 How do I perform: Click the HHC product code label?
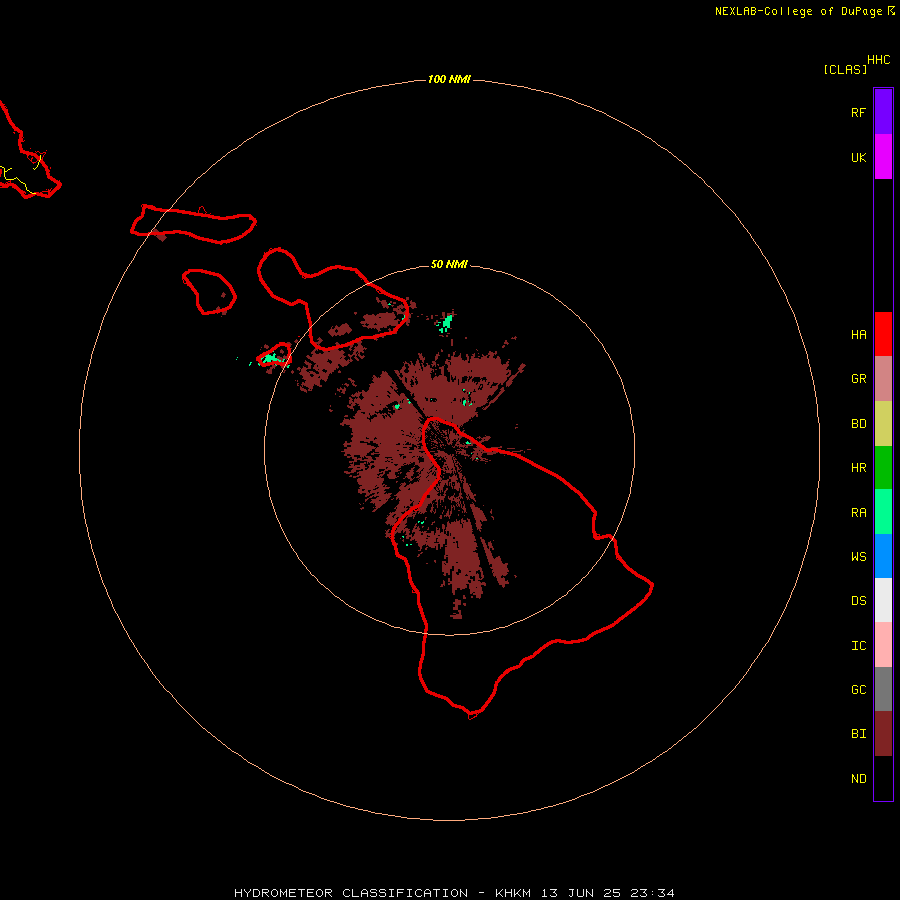tap(878, 60)
